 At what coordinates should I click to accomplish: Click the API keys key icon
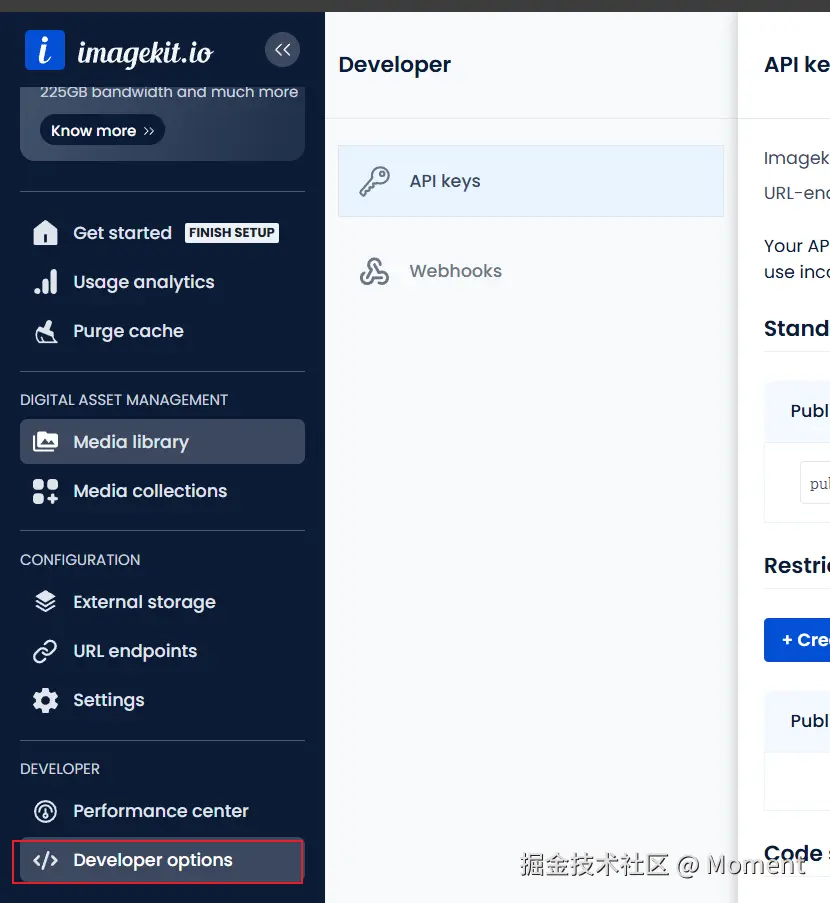tap(374, 181)
